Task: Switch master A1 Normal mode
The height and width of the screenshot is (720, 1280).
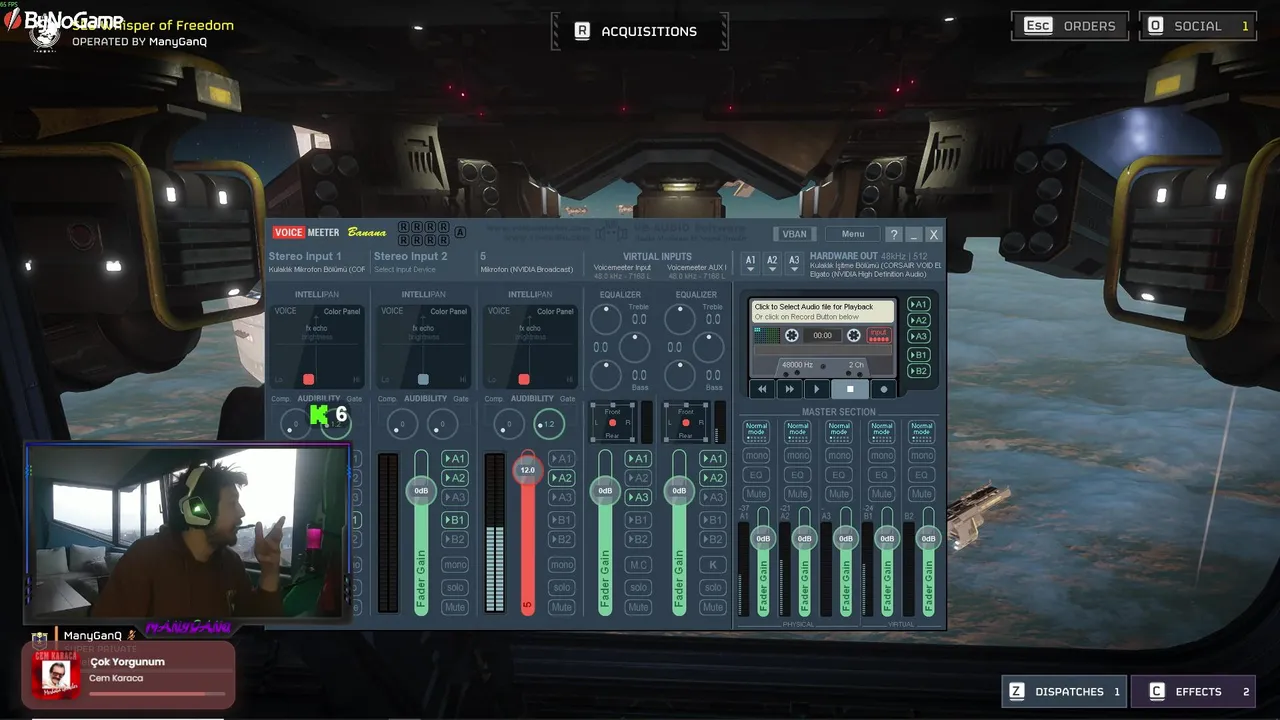Action: click(x=756, y=430)
